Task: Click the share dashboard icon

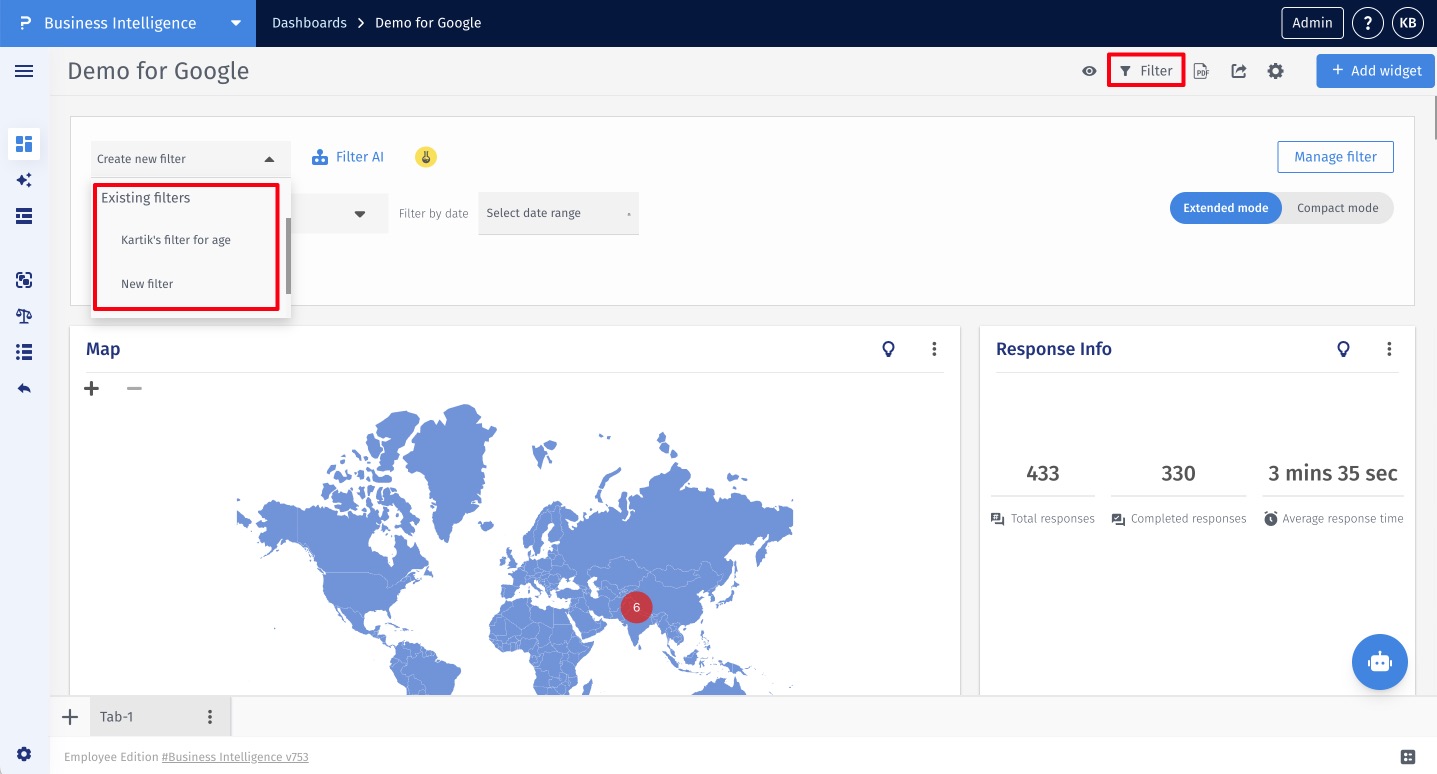Action: 1238,71
